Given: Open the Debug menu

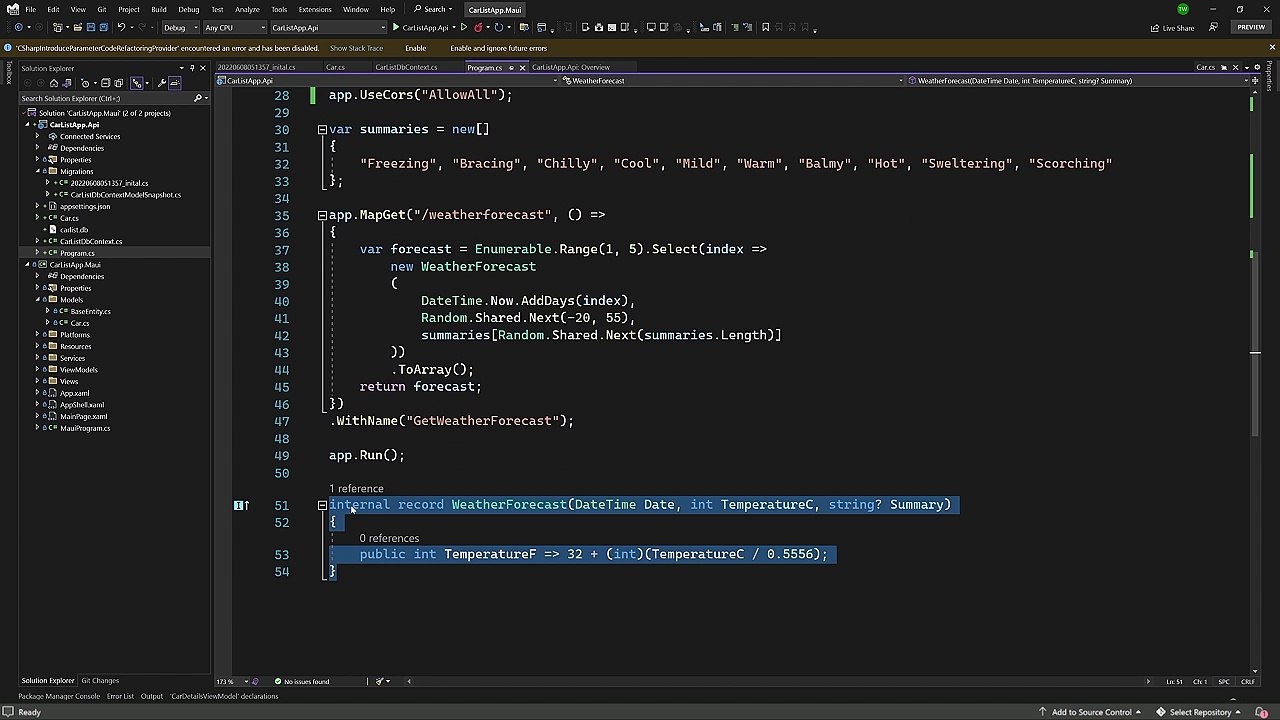Looking at the screenshot, I should pos(188,9).
